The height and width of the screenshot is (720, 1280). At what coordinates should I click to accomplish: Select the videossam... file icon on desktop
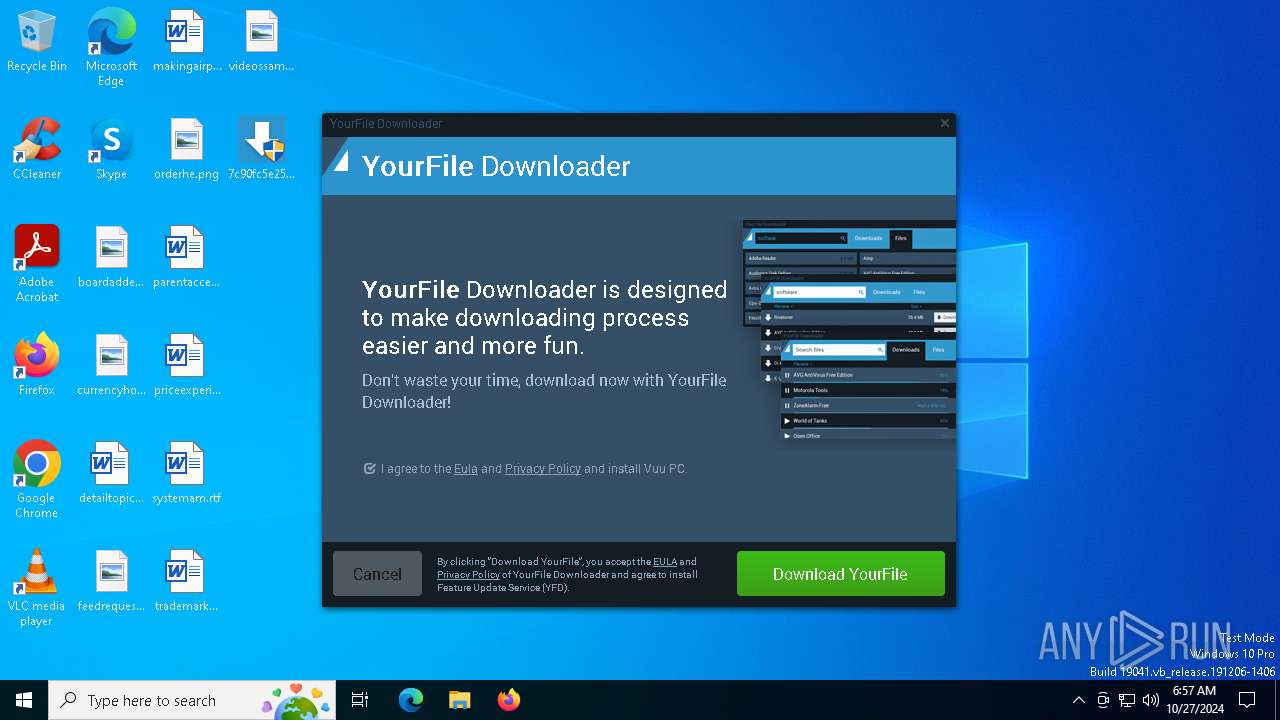coord(261,42)
